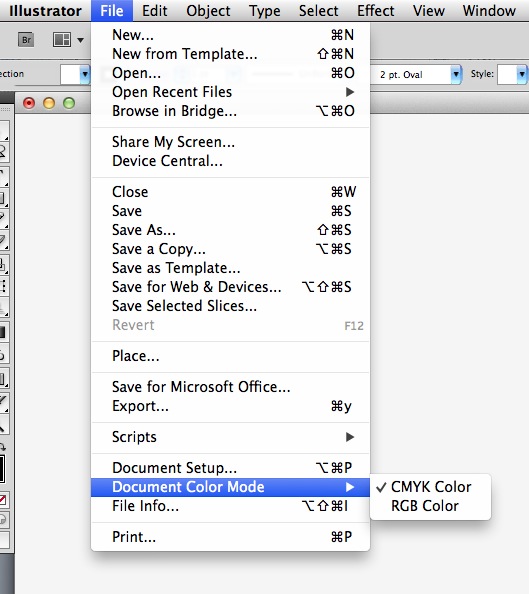This screenshot has height=594, width=529.
Task: Open the Type menu
Action: coord(264,11)
